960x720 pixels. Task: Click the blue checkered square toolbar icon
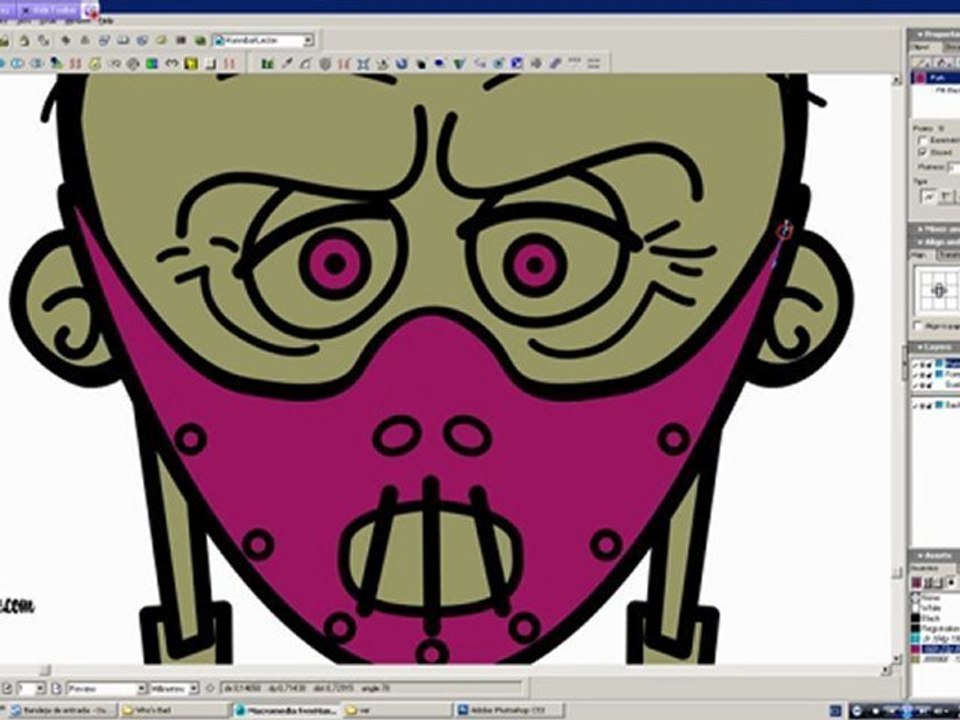coord(517,63)
